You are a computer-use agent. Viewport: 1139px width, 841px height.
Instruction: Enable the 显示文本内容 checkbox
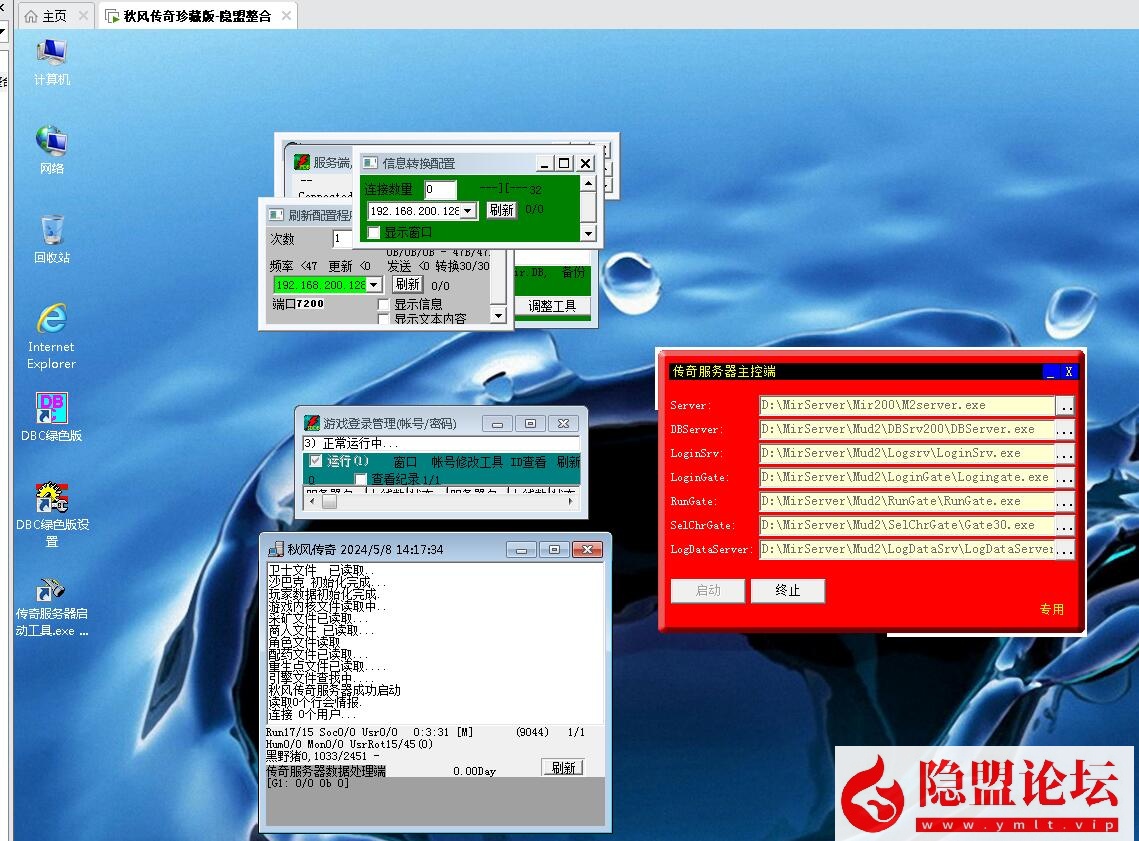tap(384, 319)
